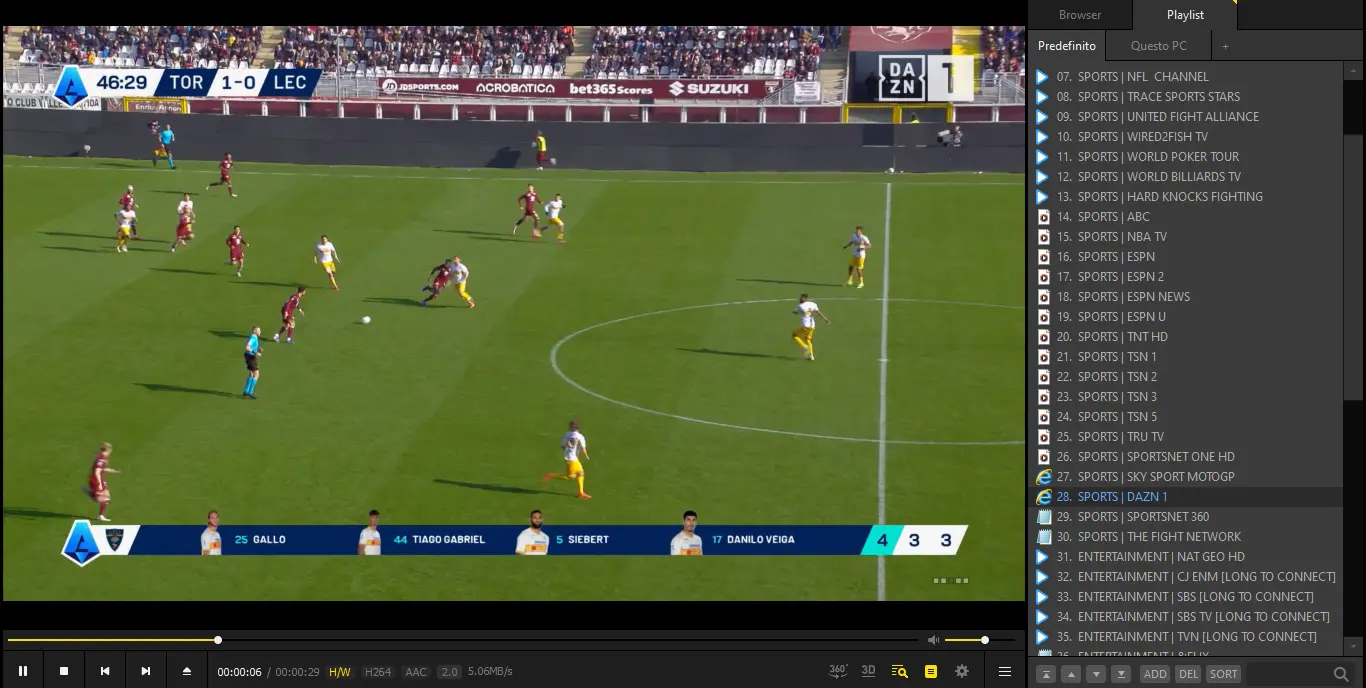The height and width of the screenshot is (688, 1366).
Task: Select 29. SPORTS | SPORTSNET 360
Action: [x=1185, y=517]
